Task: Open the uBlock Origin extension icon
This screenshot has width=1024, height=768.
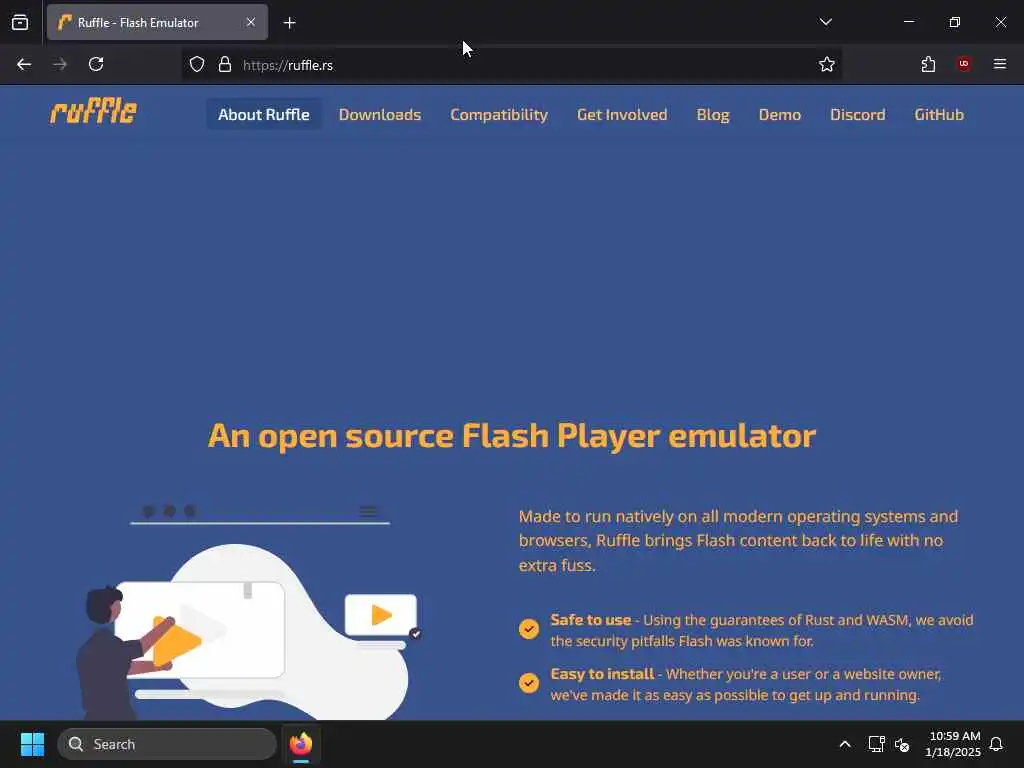Action: point(964,64)
